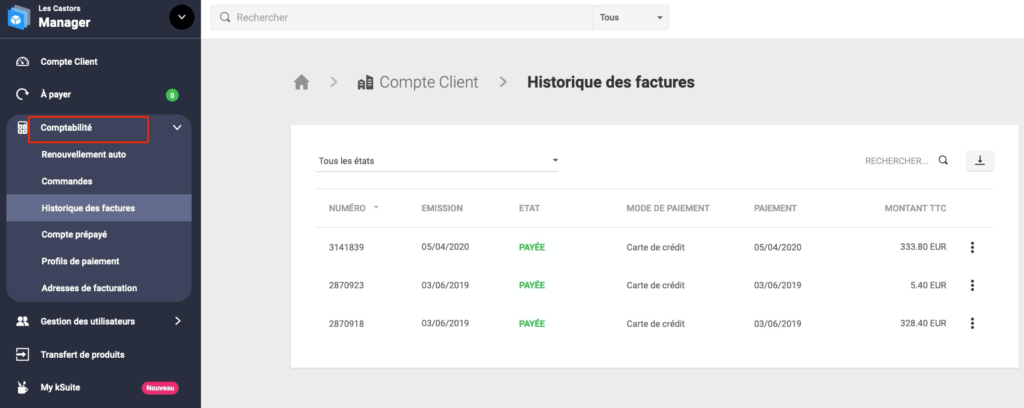Click PAYÉE status of invoice 3141839

tap(532, 247)
